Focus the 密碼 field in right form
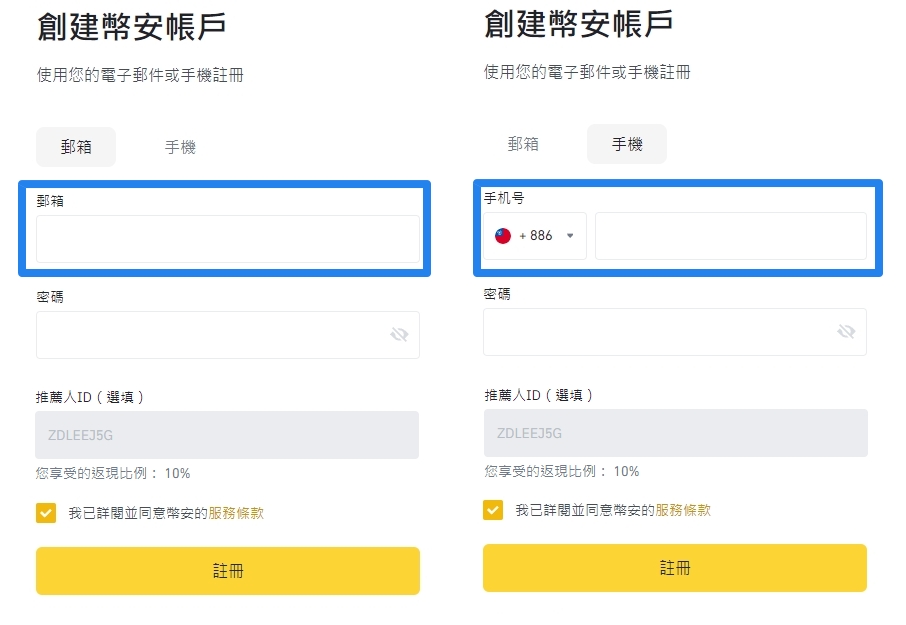 [x=675, y=332]
